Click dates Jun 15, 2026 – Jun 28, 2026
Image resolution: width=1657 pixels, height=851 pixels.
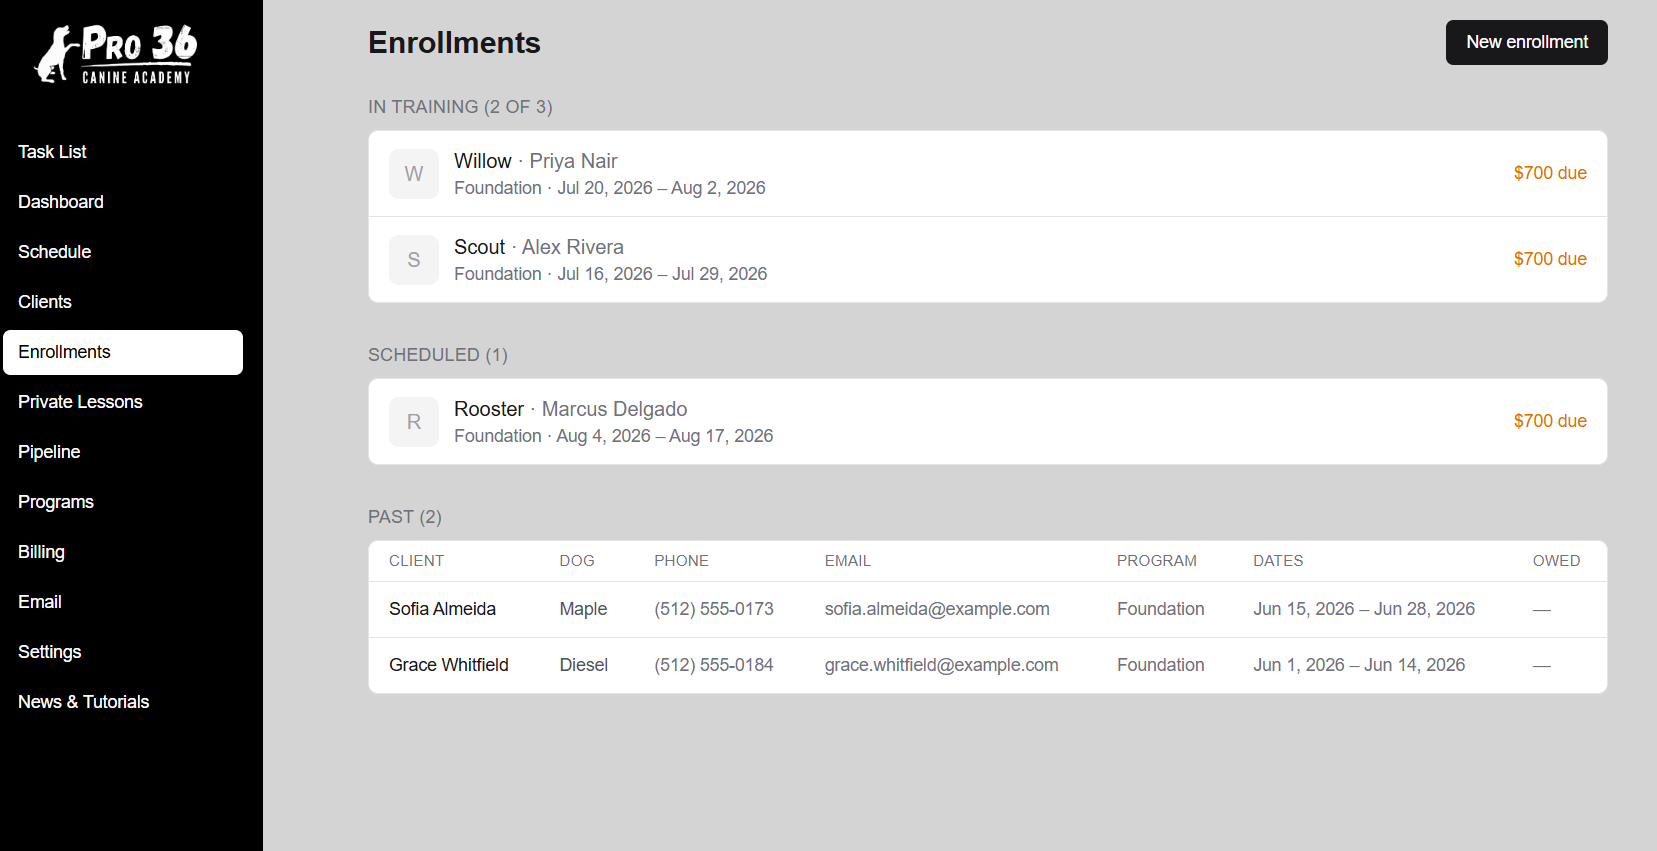(x=1364, y=609)
